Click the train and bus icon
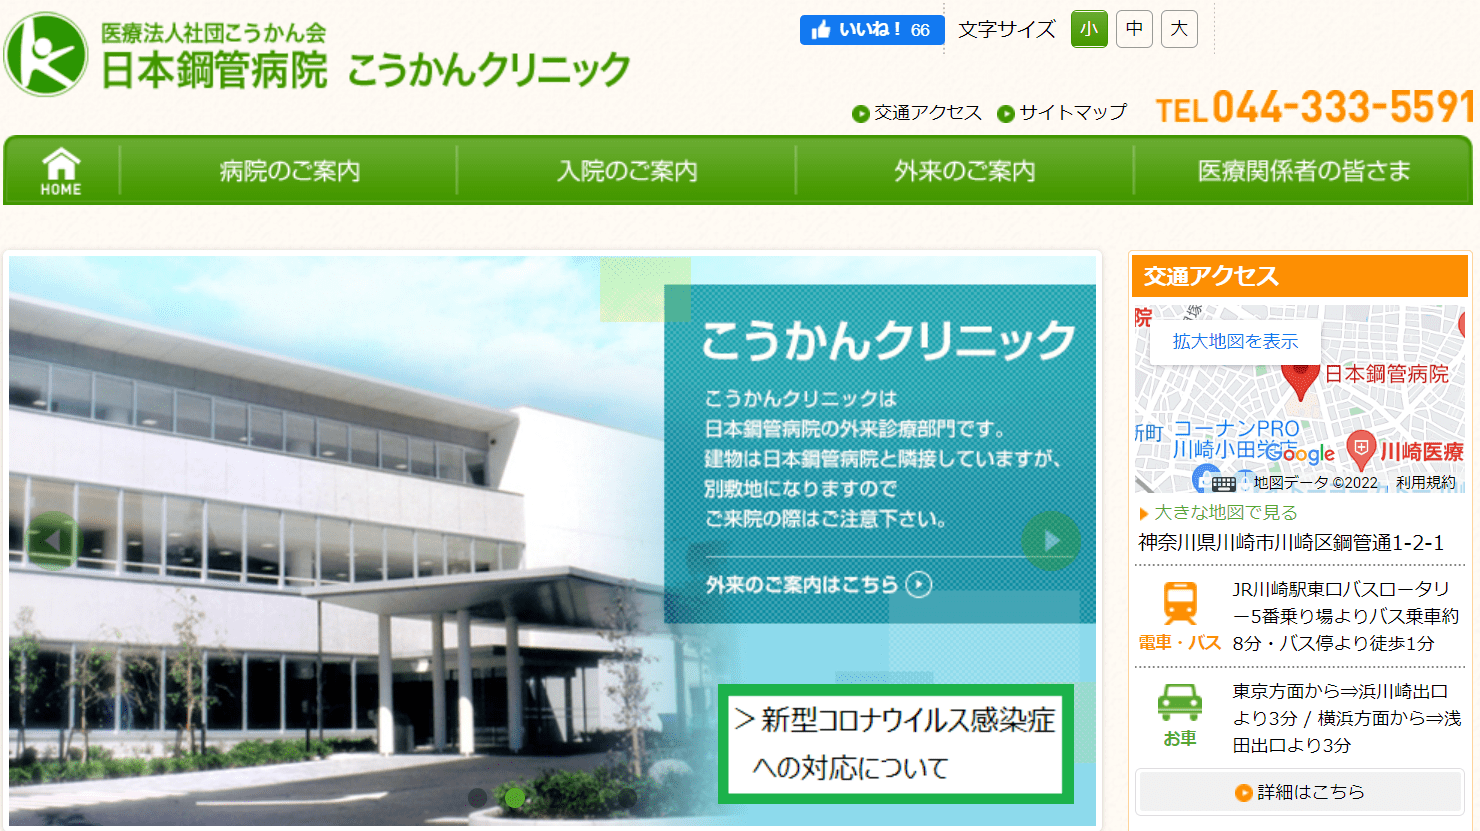Screen dimensions: 1480x831 coord(1180,604)
